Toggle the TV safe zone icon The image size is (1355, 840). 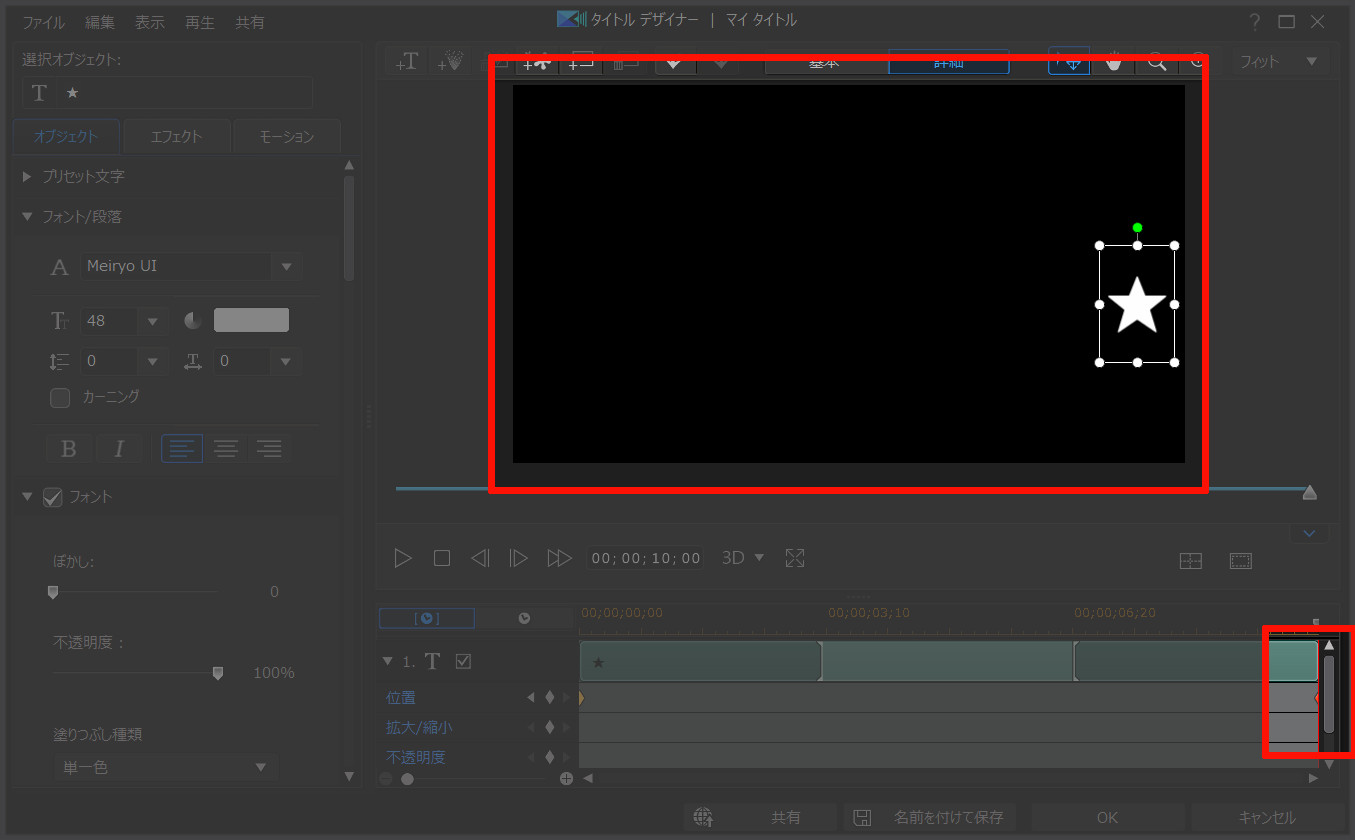point(1241,561)
